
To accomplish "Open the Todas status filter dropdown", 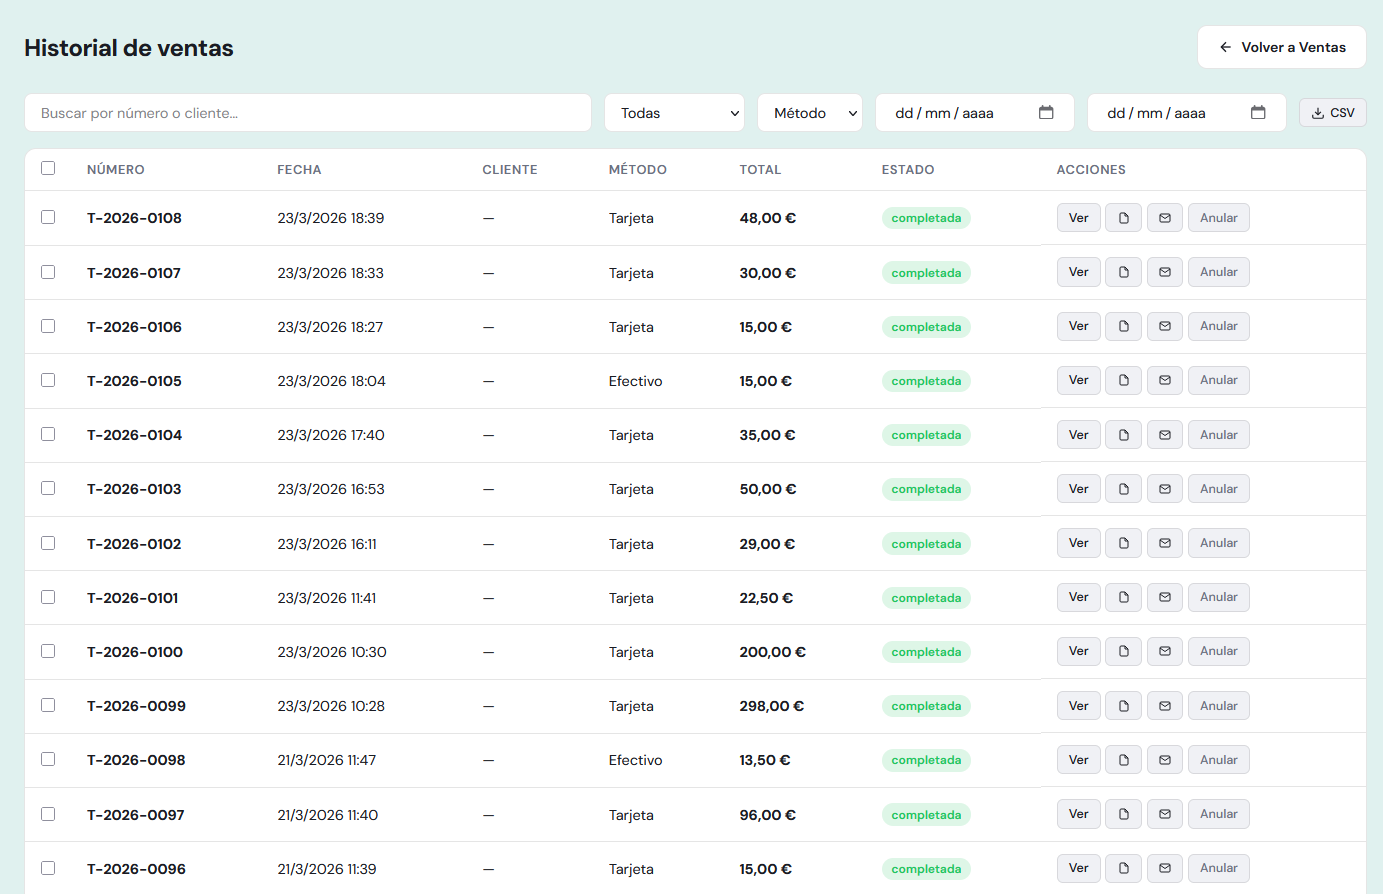I will 674,112.
